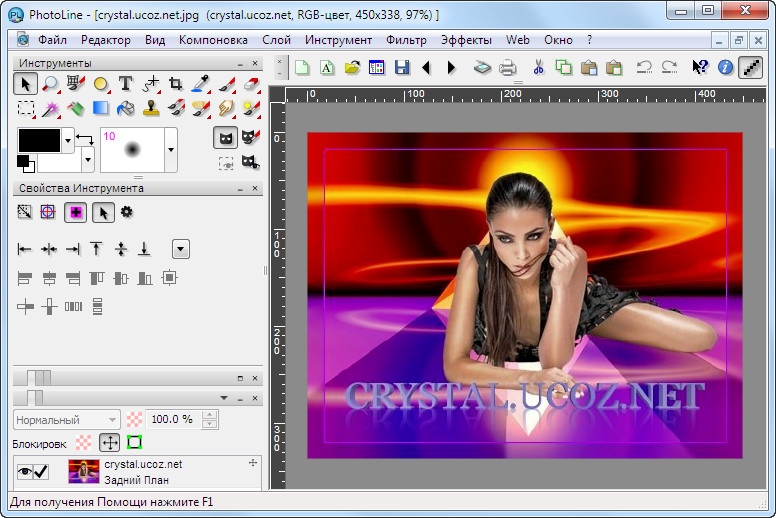This screenshot has width=776, height=518.
Task: Open brush preset dropdown arrow
Action: click(171, 150)
